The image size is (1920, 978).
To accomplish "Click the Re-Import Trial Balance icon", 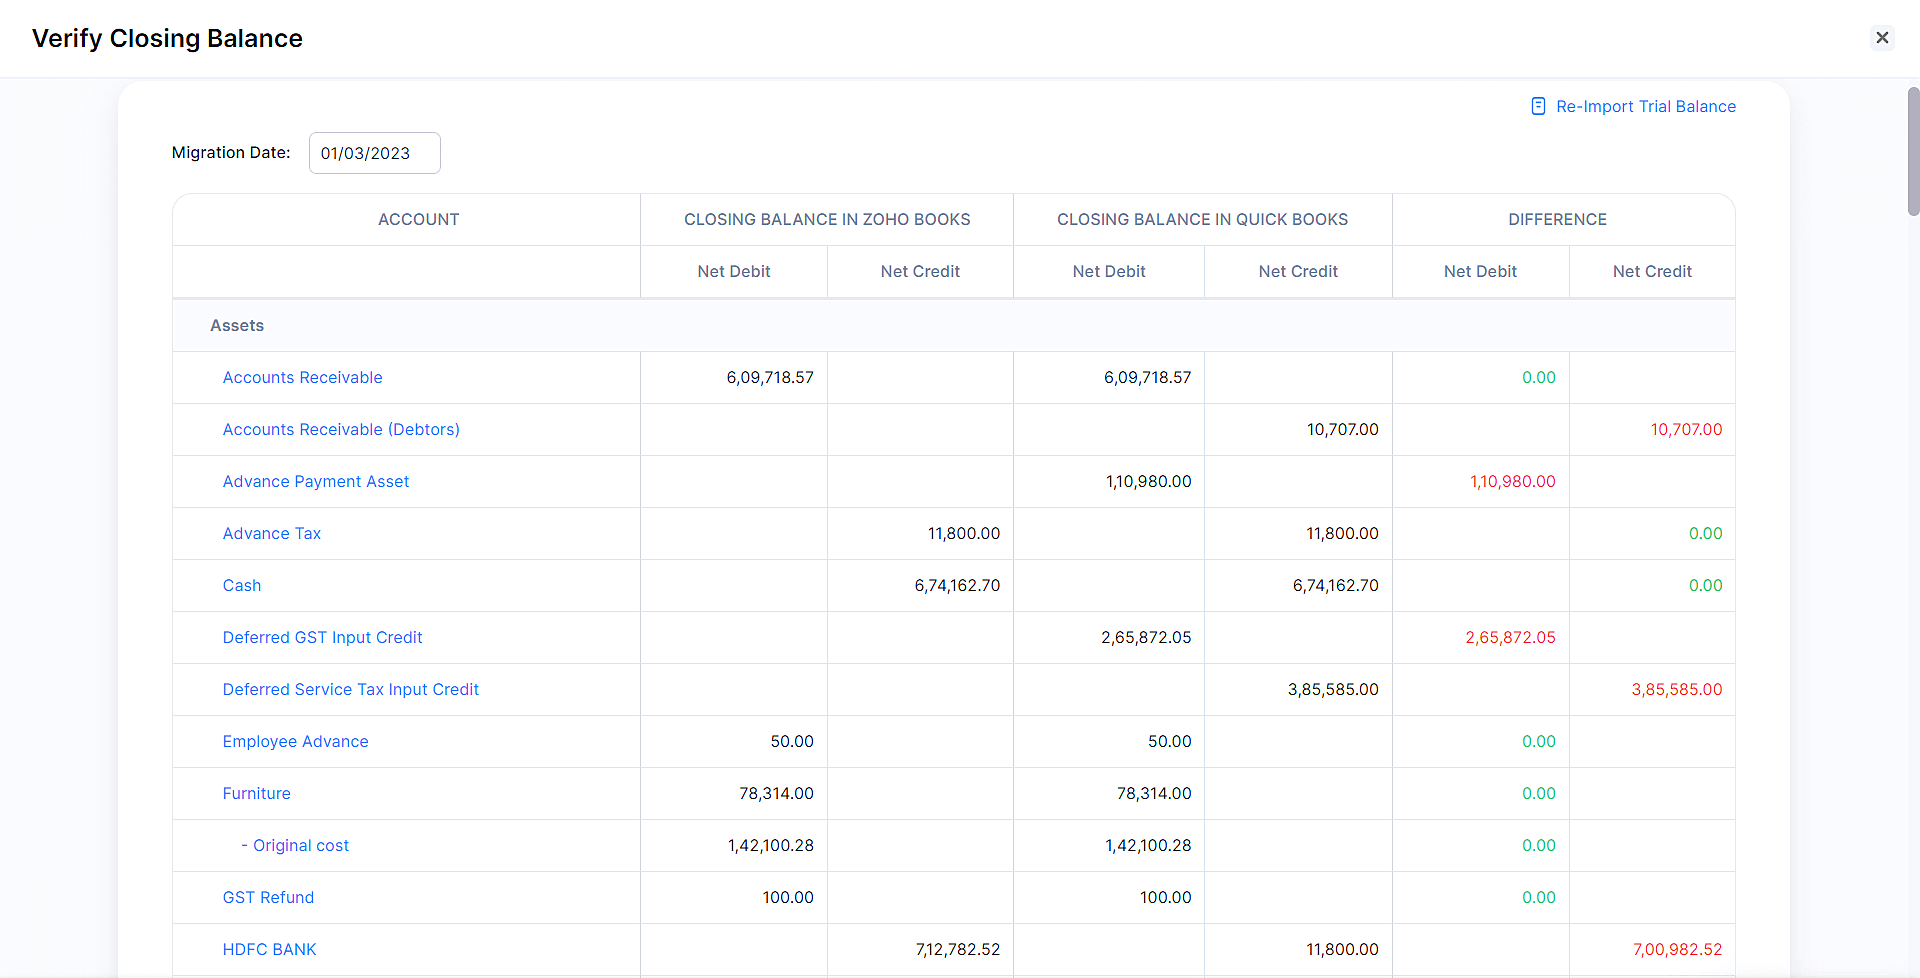I will 1537,105.
